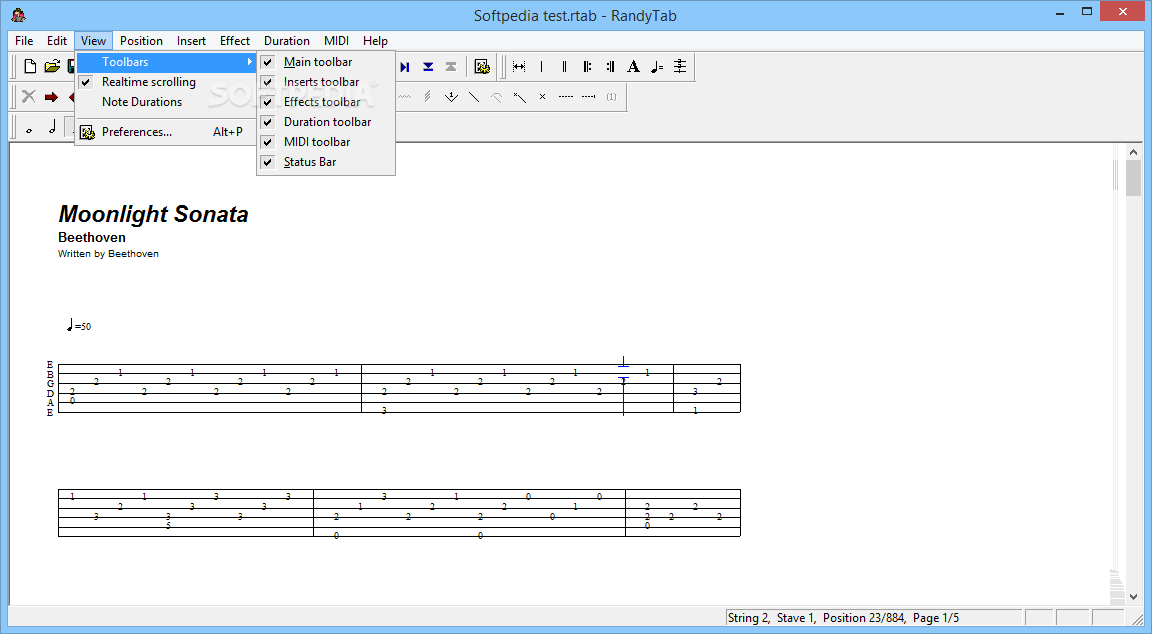Click the scroll down arrow

click(x=1134, y=597)
